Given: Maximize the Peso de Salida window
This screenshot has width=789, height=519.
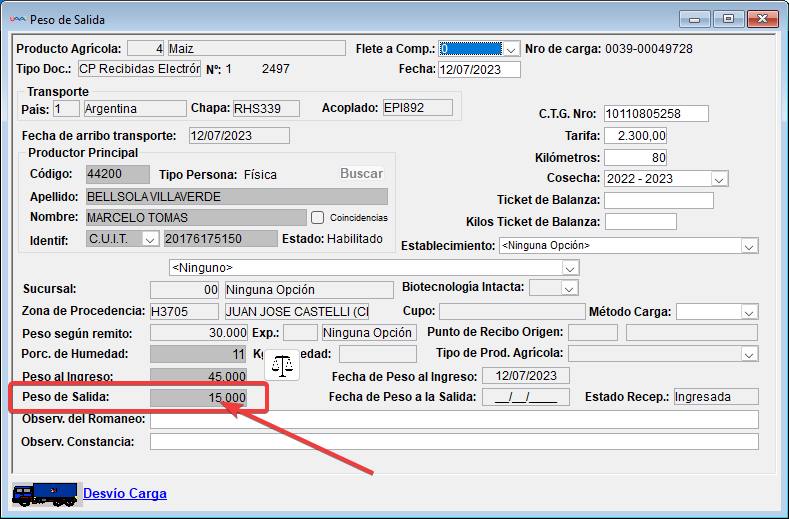Looking at the screenshot, I should click(728, 19).
